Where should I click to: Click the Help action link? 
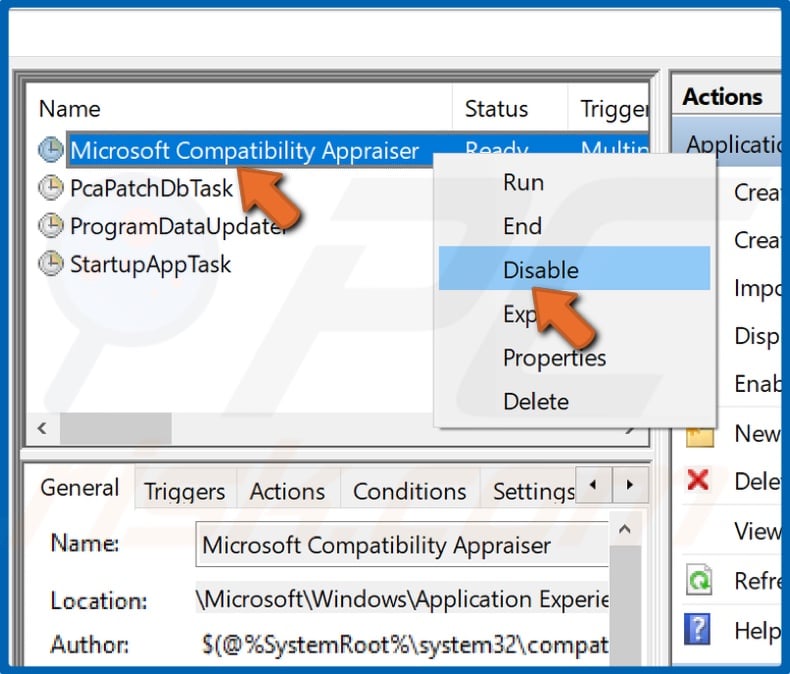coord(757,630)
